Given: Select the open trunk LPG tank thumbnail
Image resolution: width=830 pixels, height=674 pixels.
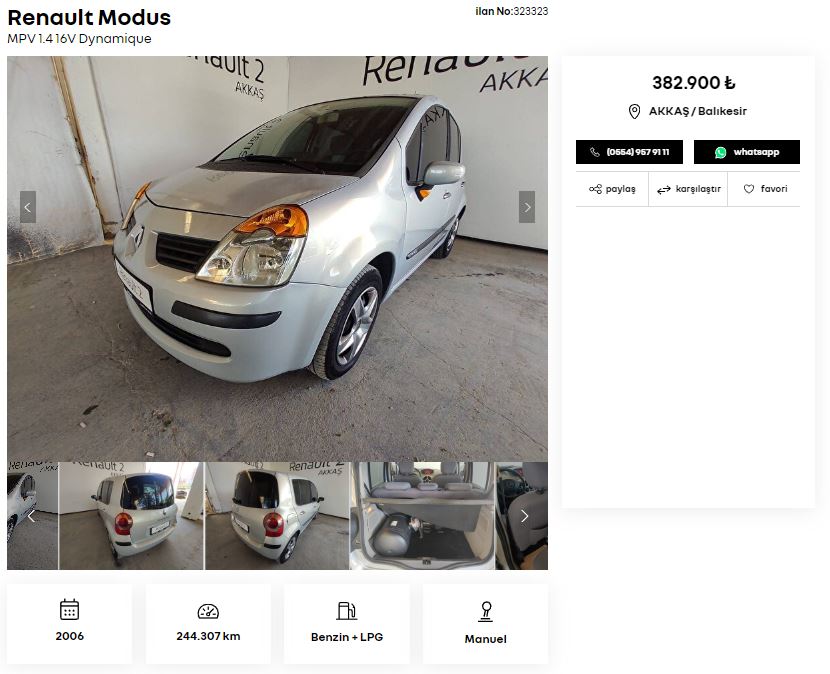Looking at the screenshot, I should click(x=422, y=516).
